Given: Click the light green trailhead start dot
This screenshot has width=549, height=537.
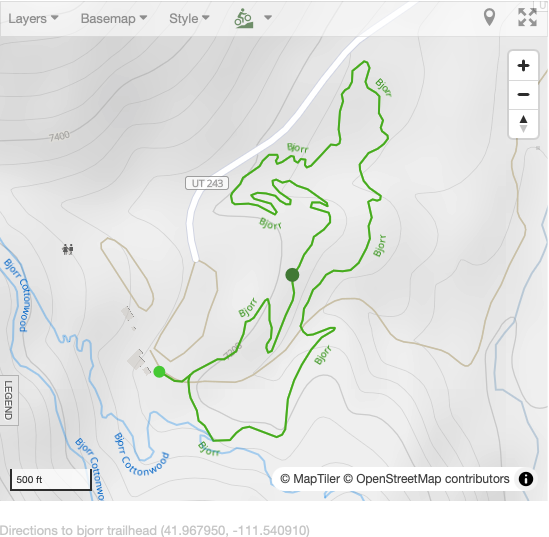Looking at the screenshot, I should [x=159, y=371].
